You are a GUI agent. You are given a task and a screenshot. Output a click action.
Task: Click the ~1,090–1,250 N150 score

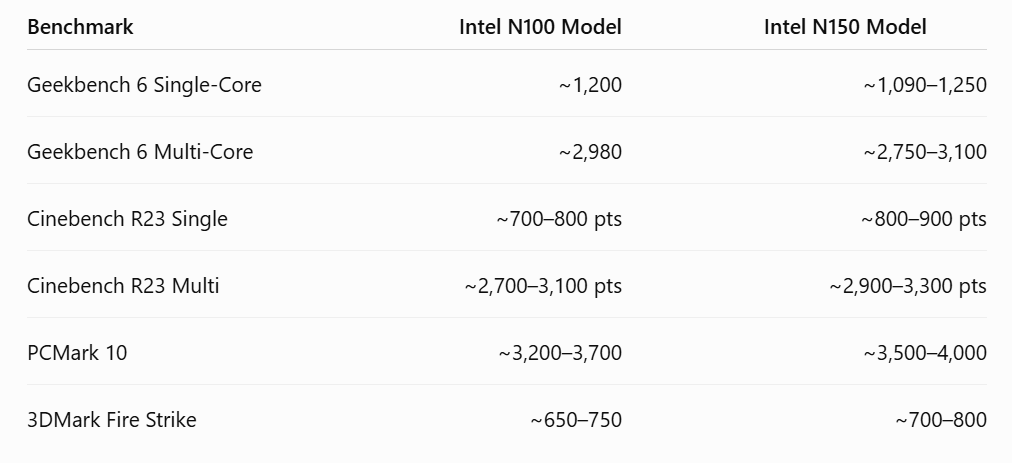coord(925,85)
